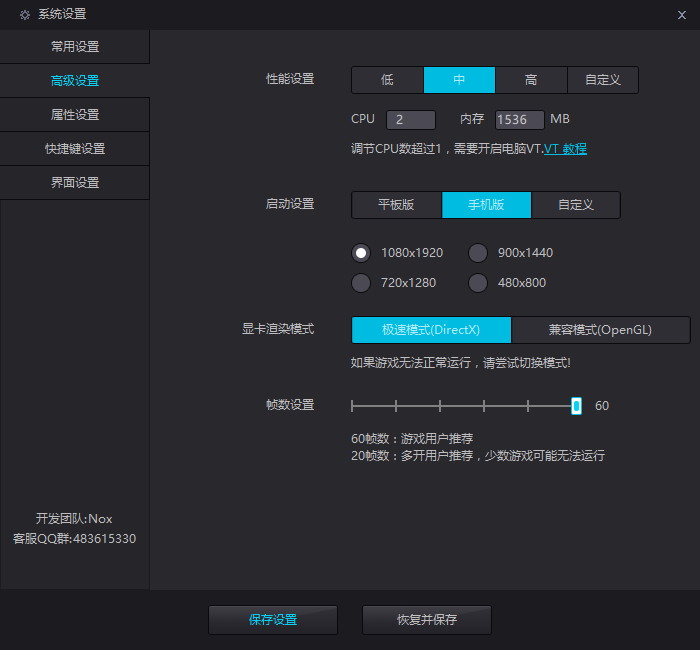Switch to 属性设置 tab
Screen dimensions: 700x650
[x=75, y=115]
